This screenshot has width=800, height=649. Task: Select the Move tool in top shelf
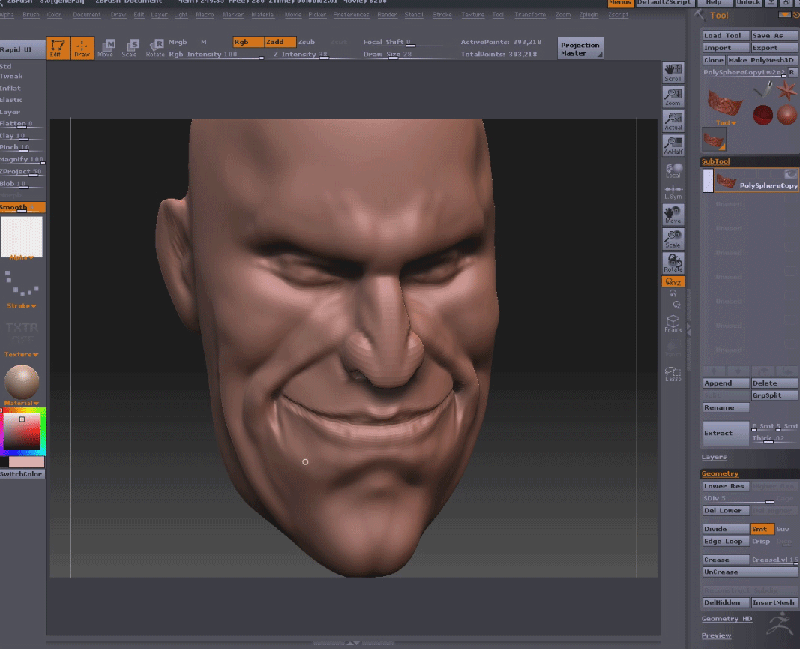click(106, 48)
